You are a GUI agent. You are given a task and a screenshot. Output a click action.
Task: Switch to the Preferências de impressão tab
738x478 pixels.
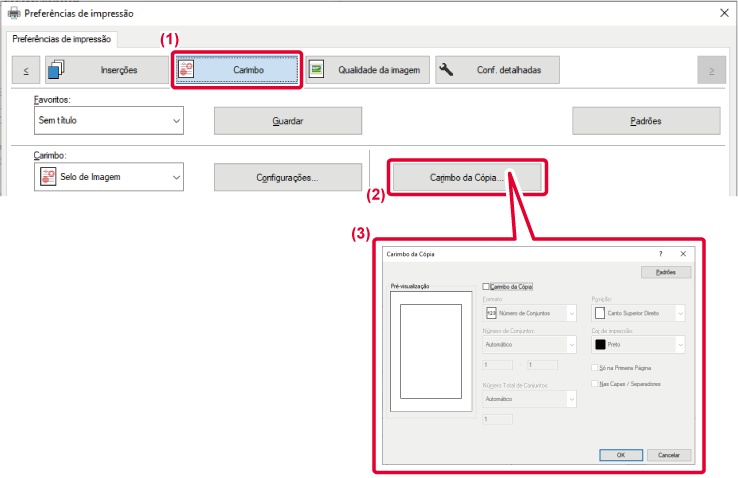63,40
